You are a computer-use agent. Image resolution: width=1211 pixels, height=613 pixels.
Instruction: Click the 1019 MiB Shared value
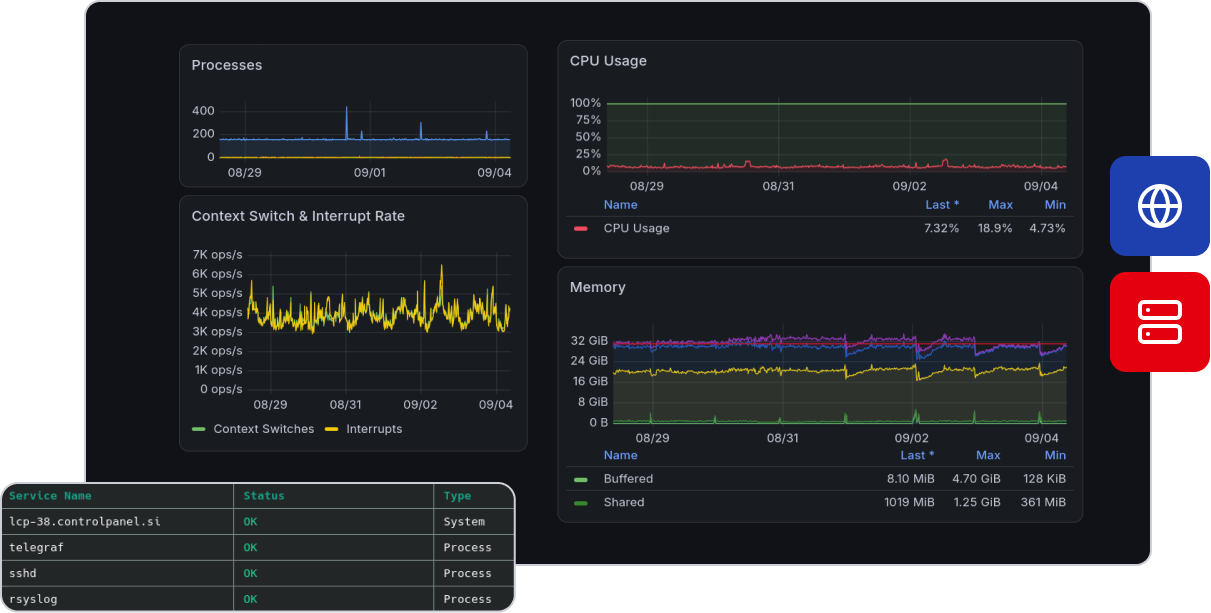pyautogui.click(x=909, y=502)
